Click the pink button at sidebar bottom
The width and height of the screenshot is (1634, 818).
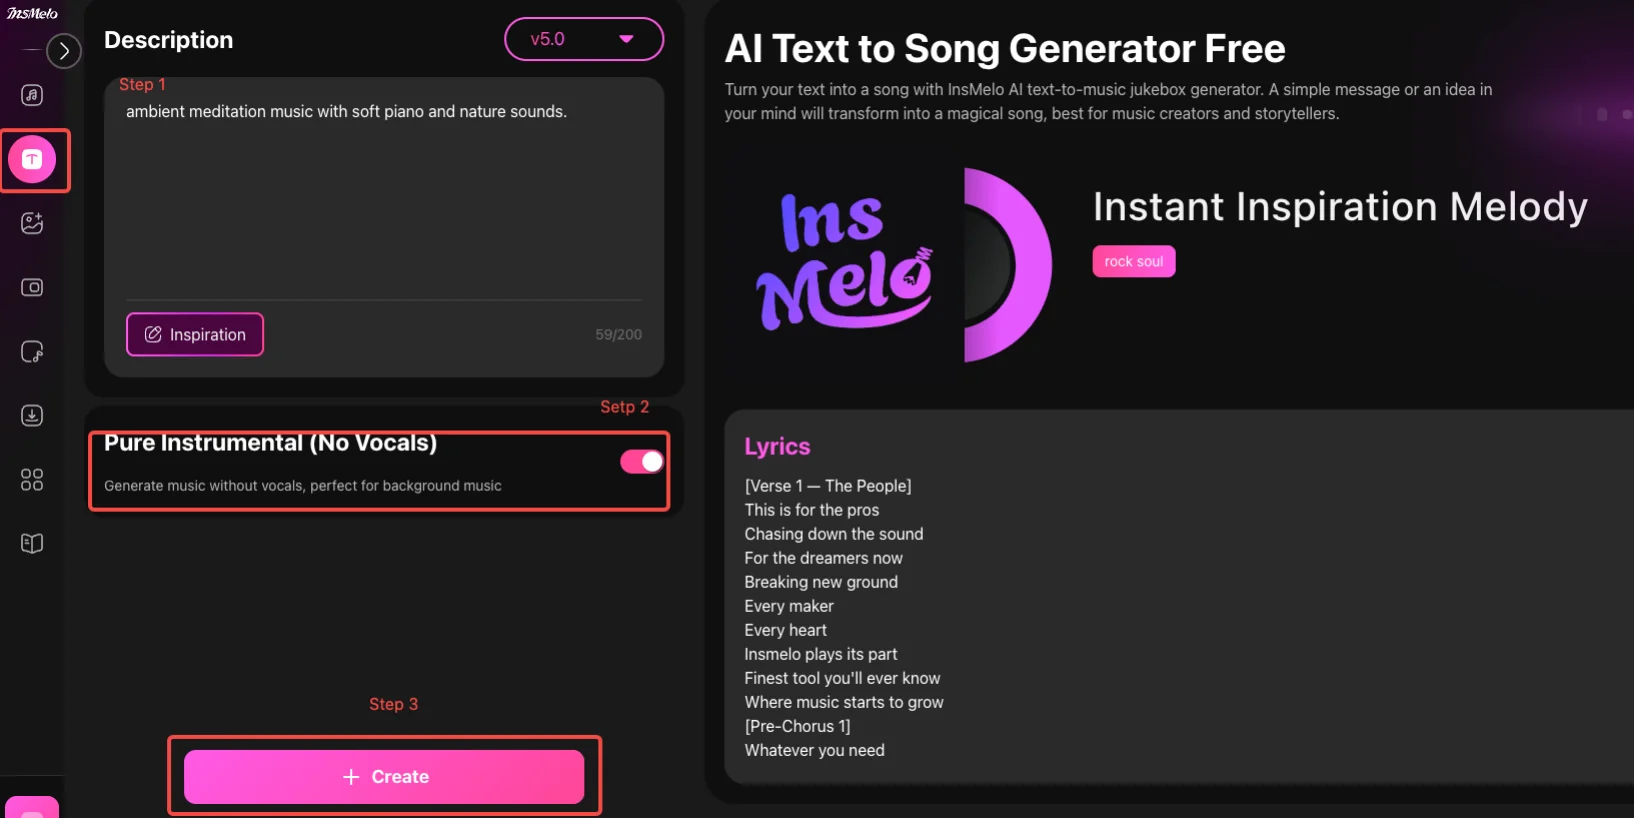point(32,808)
